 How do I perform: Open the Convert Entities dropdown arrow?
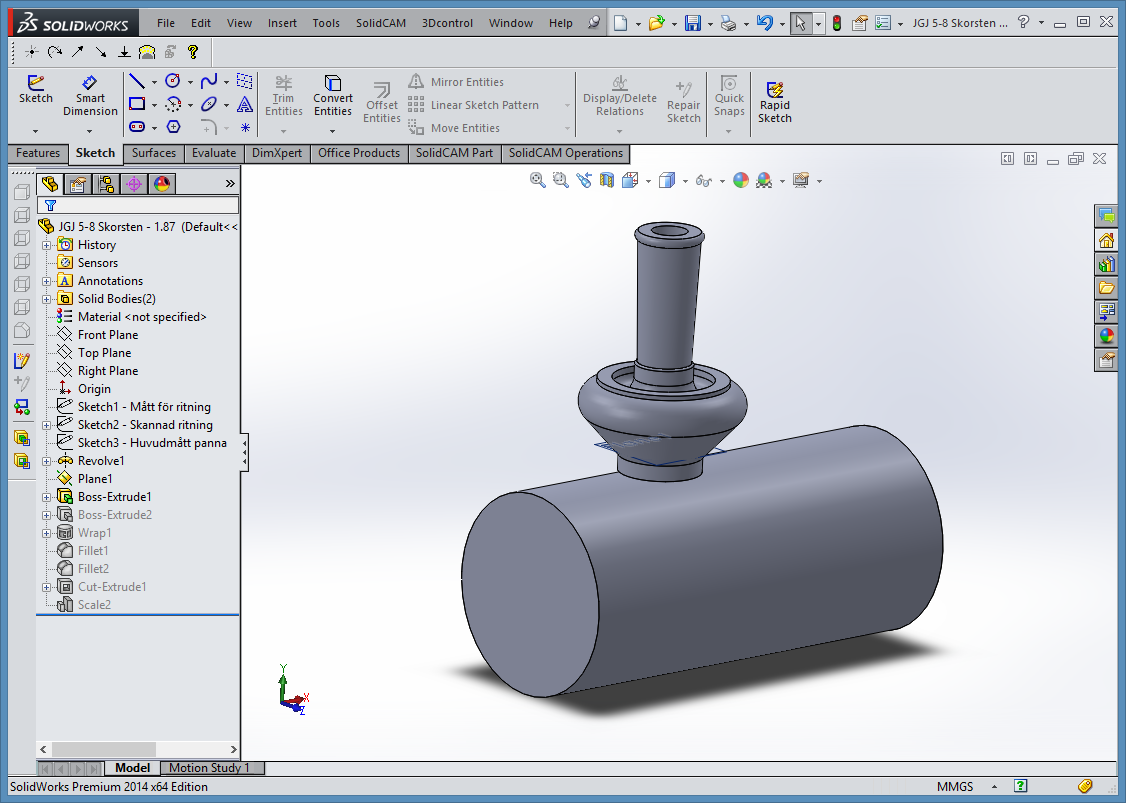pyautogui.click(x=332, y=131)
